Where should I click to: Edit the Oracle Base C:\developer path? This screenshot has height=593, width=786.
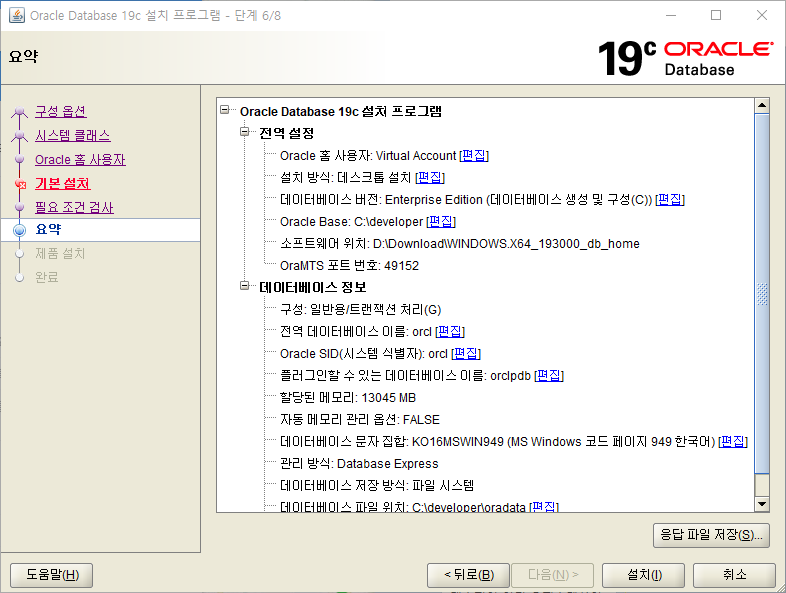tap(441, 222)
